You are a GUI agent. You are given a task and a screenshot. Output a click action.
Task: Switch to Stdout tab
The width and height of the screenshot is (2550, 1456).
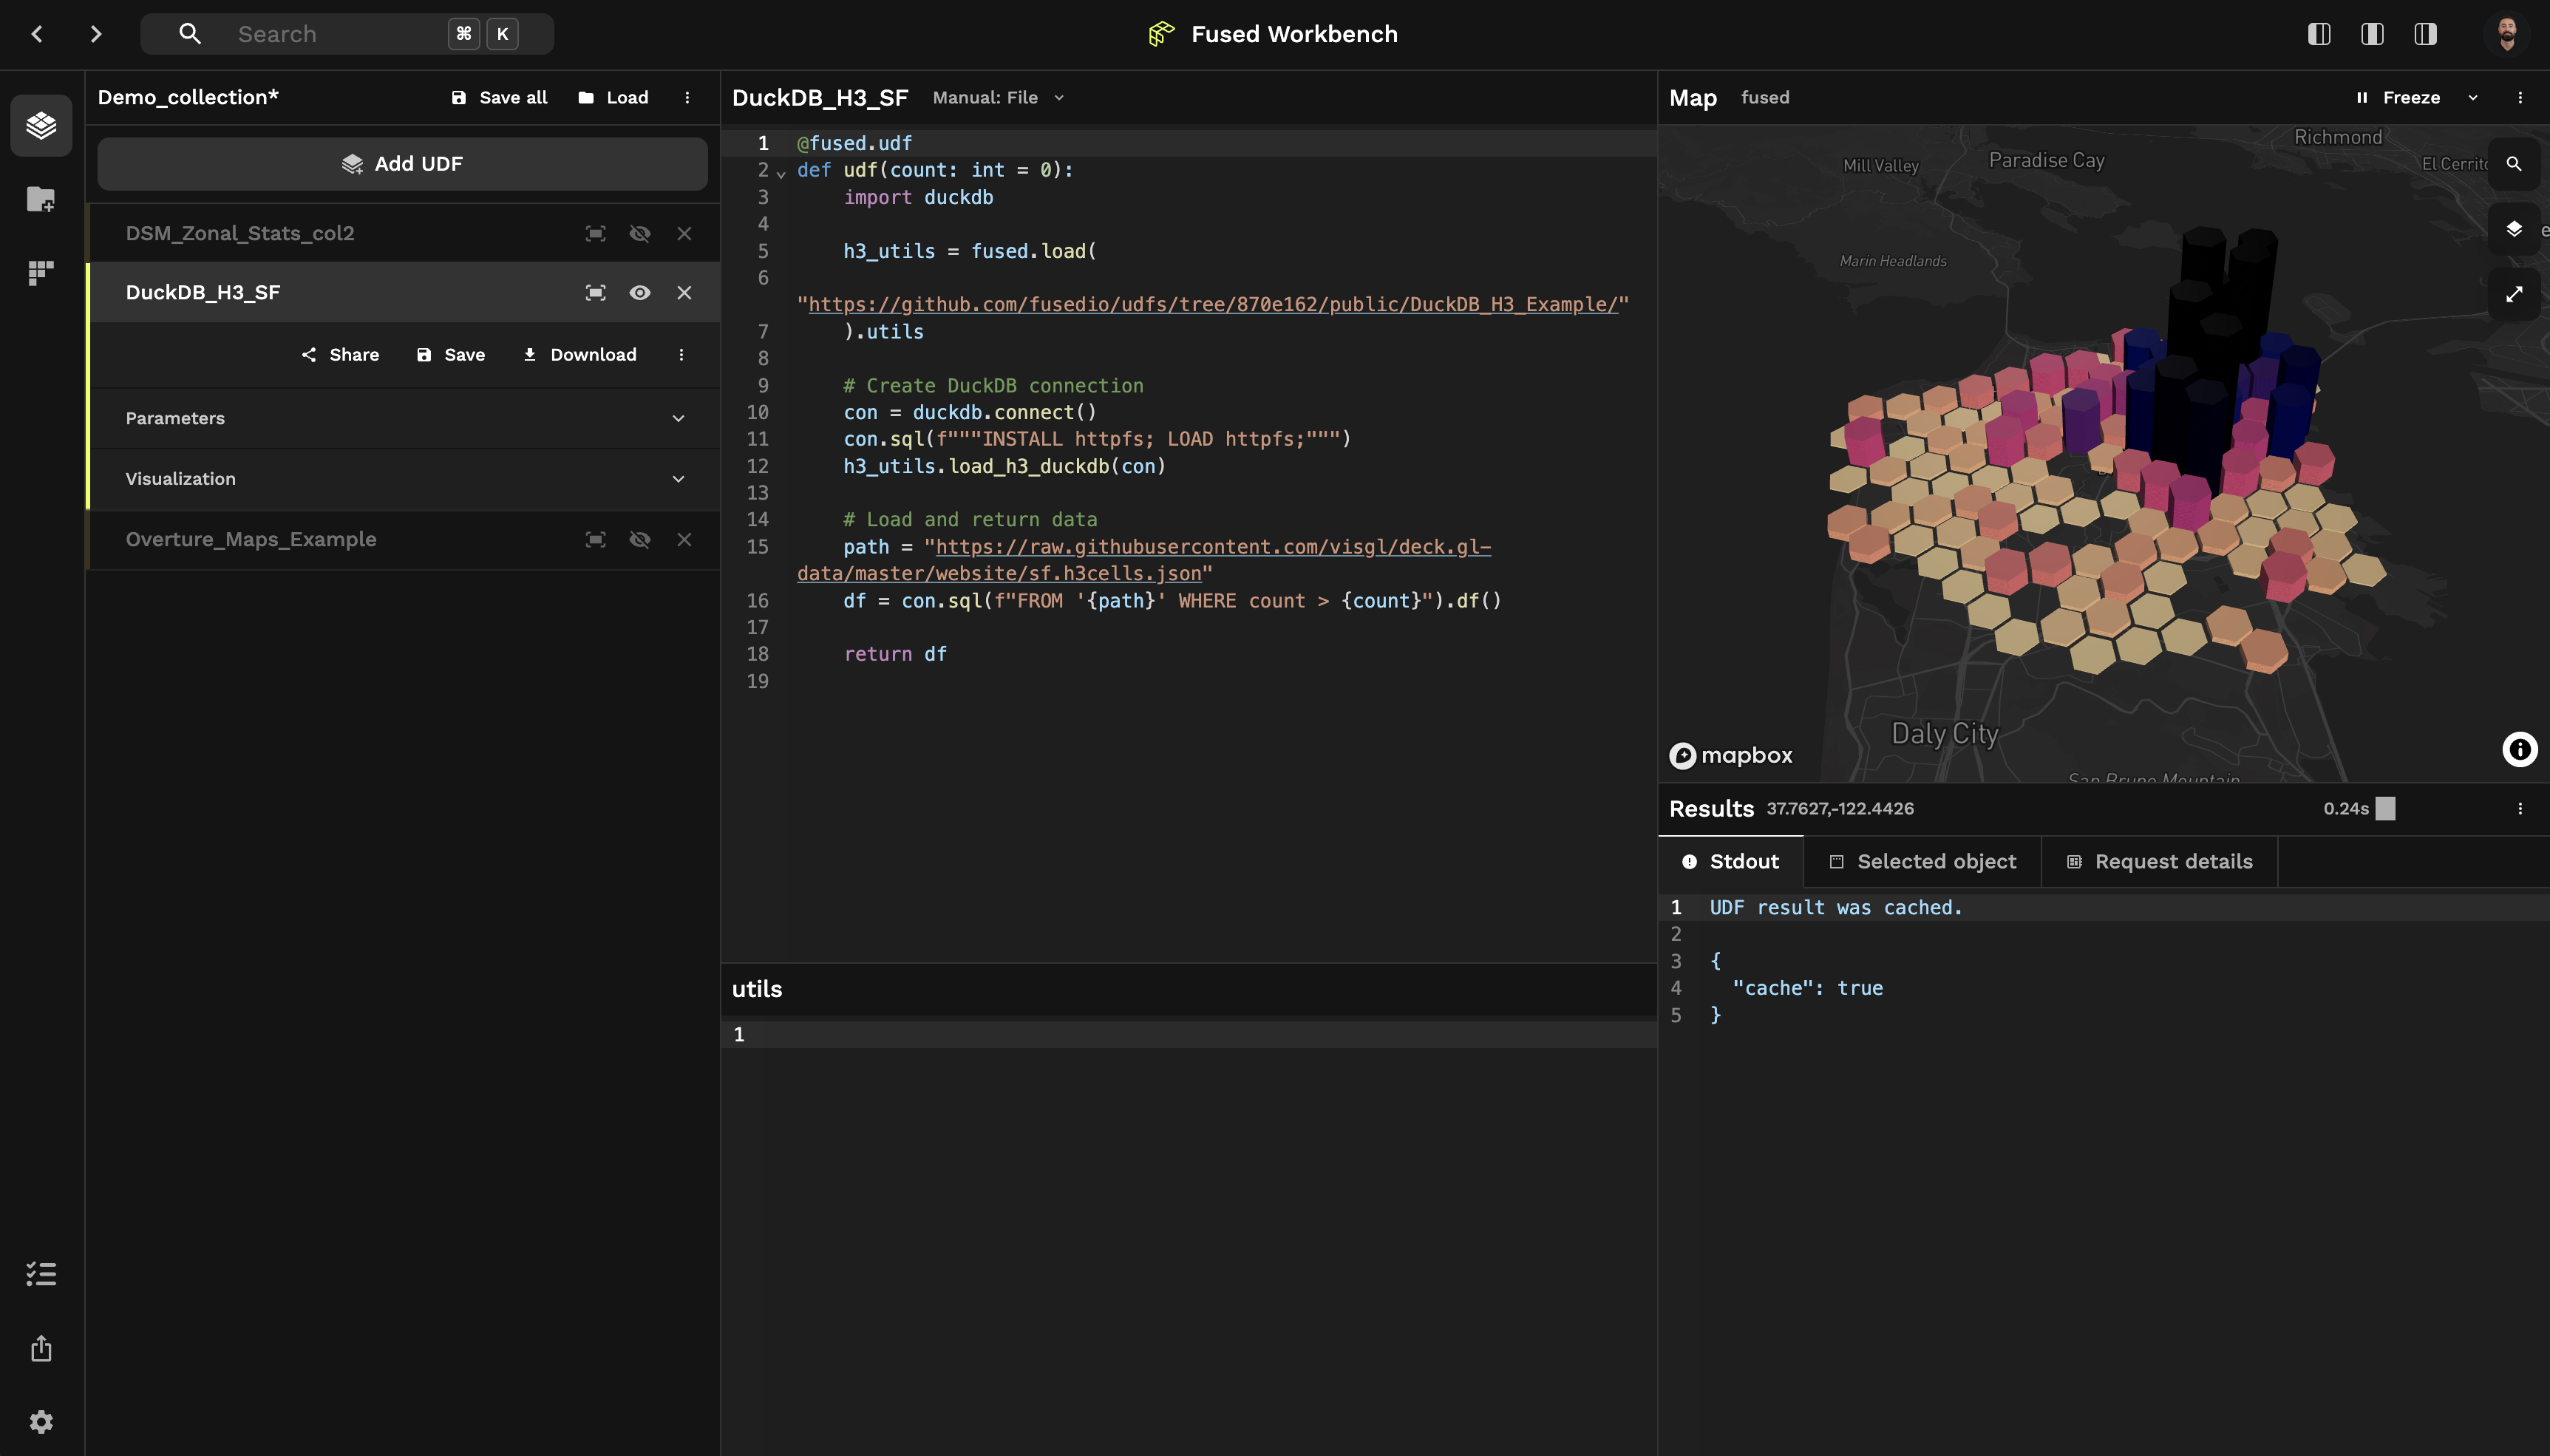click(x=1731, y=861)
